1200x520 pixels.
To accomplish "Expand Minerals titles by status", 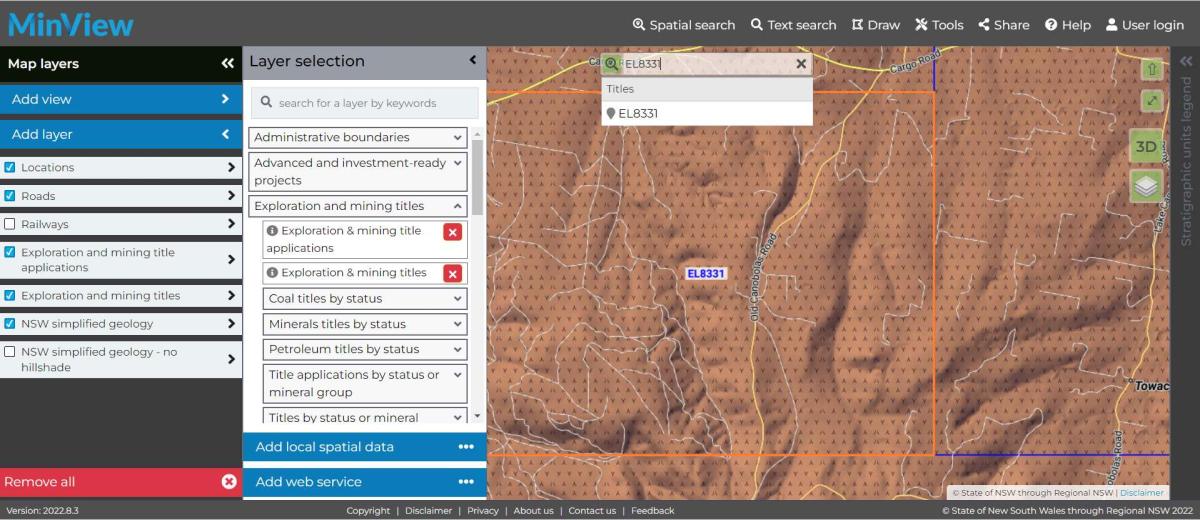I will point(366,324).
